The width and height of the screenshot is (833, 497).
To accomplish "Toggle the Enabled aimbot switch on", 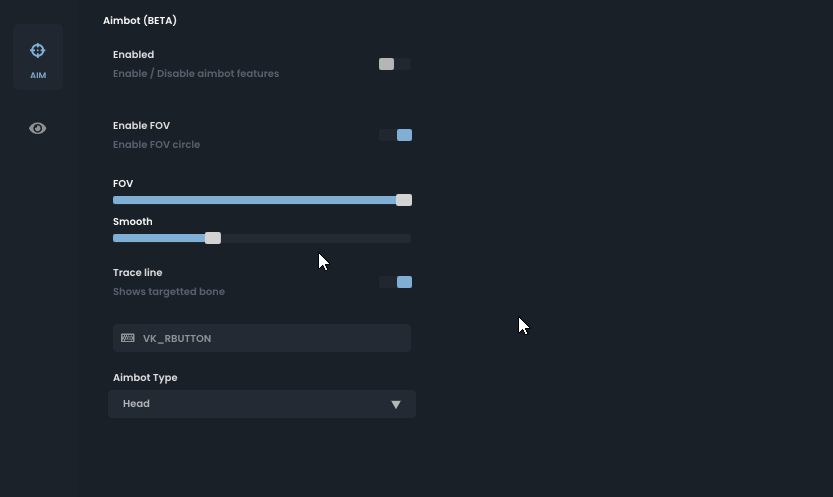I will 395,64.
